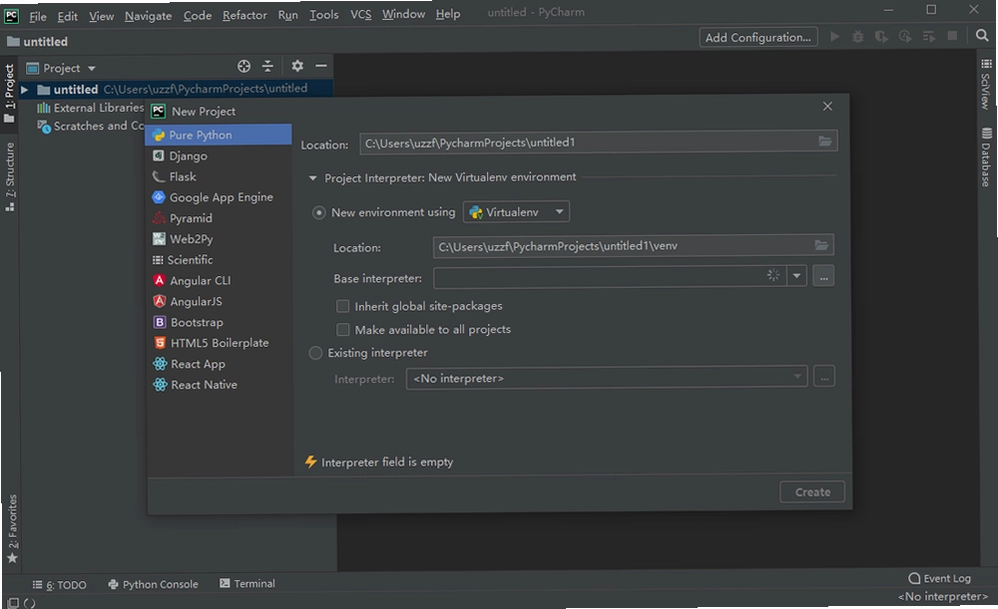Close the New Project dialog
This screenshot has width=998, height=609.
pyautogui.click(x=827, y=106)
